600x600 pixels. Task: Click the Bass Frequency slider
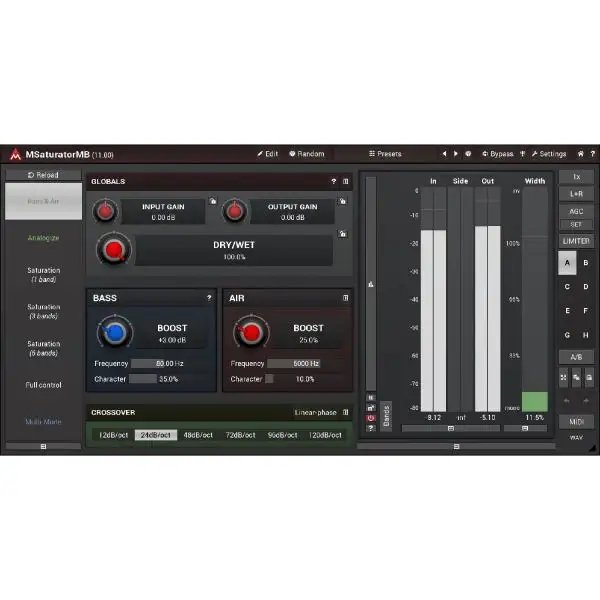click(x=156, y=364)
